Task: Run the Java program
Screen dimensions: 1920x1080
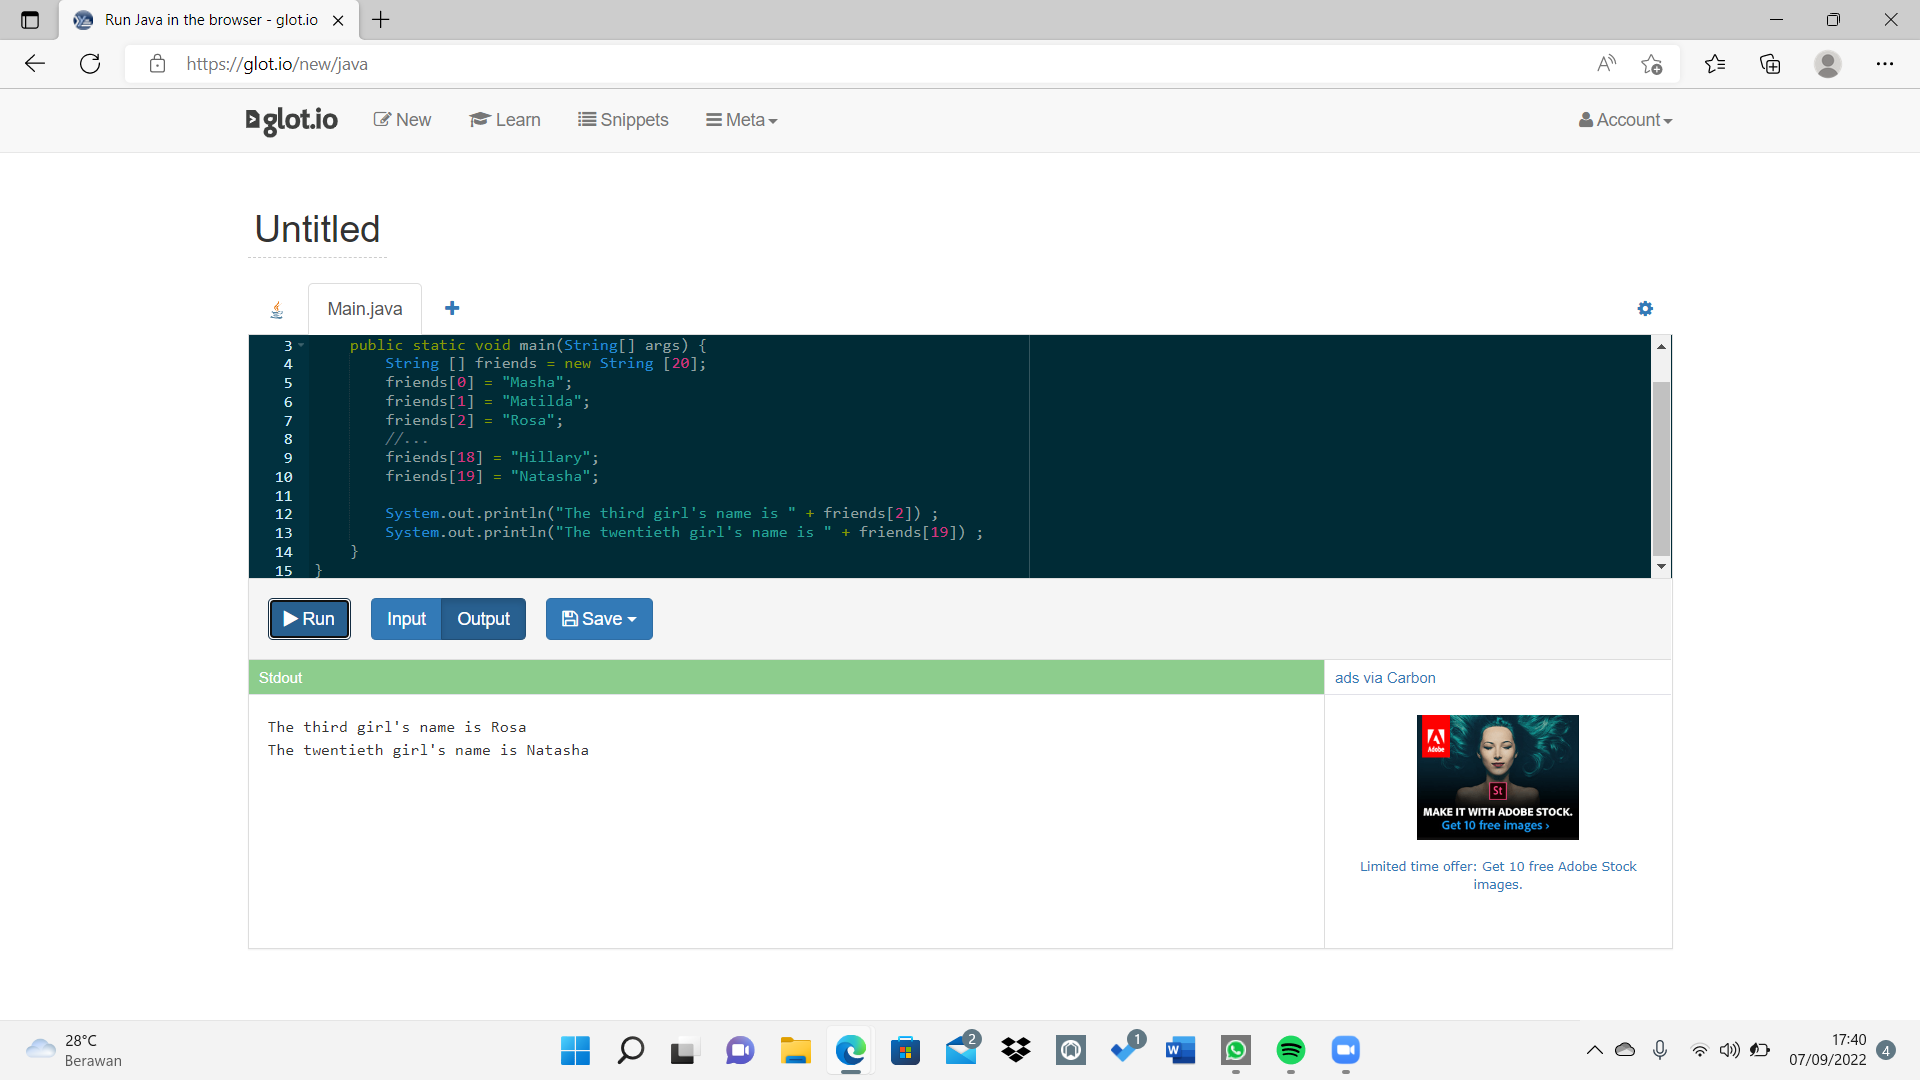Action: pos(308,618)
